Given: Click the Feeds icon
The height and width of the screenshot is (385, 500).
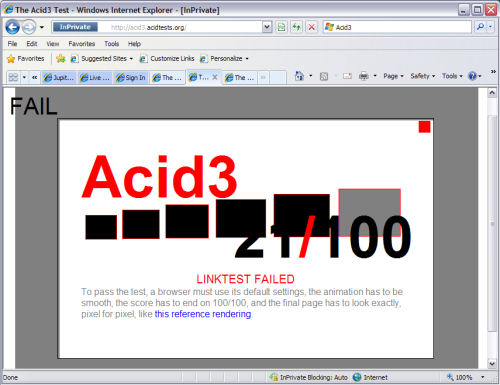Looking at the screenshot, I should (324, 76).
